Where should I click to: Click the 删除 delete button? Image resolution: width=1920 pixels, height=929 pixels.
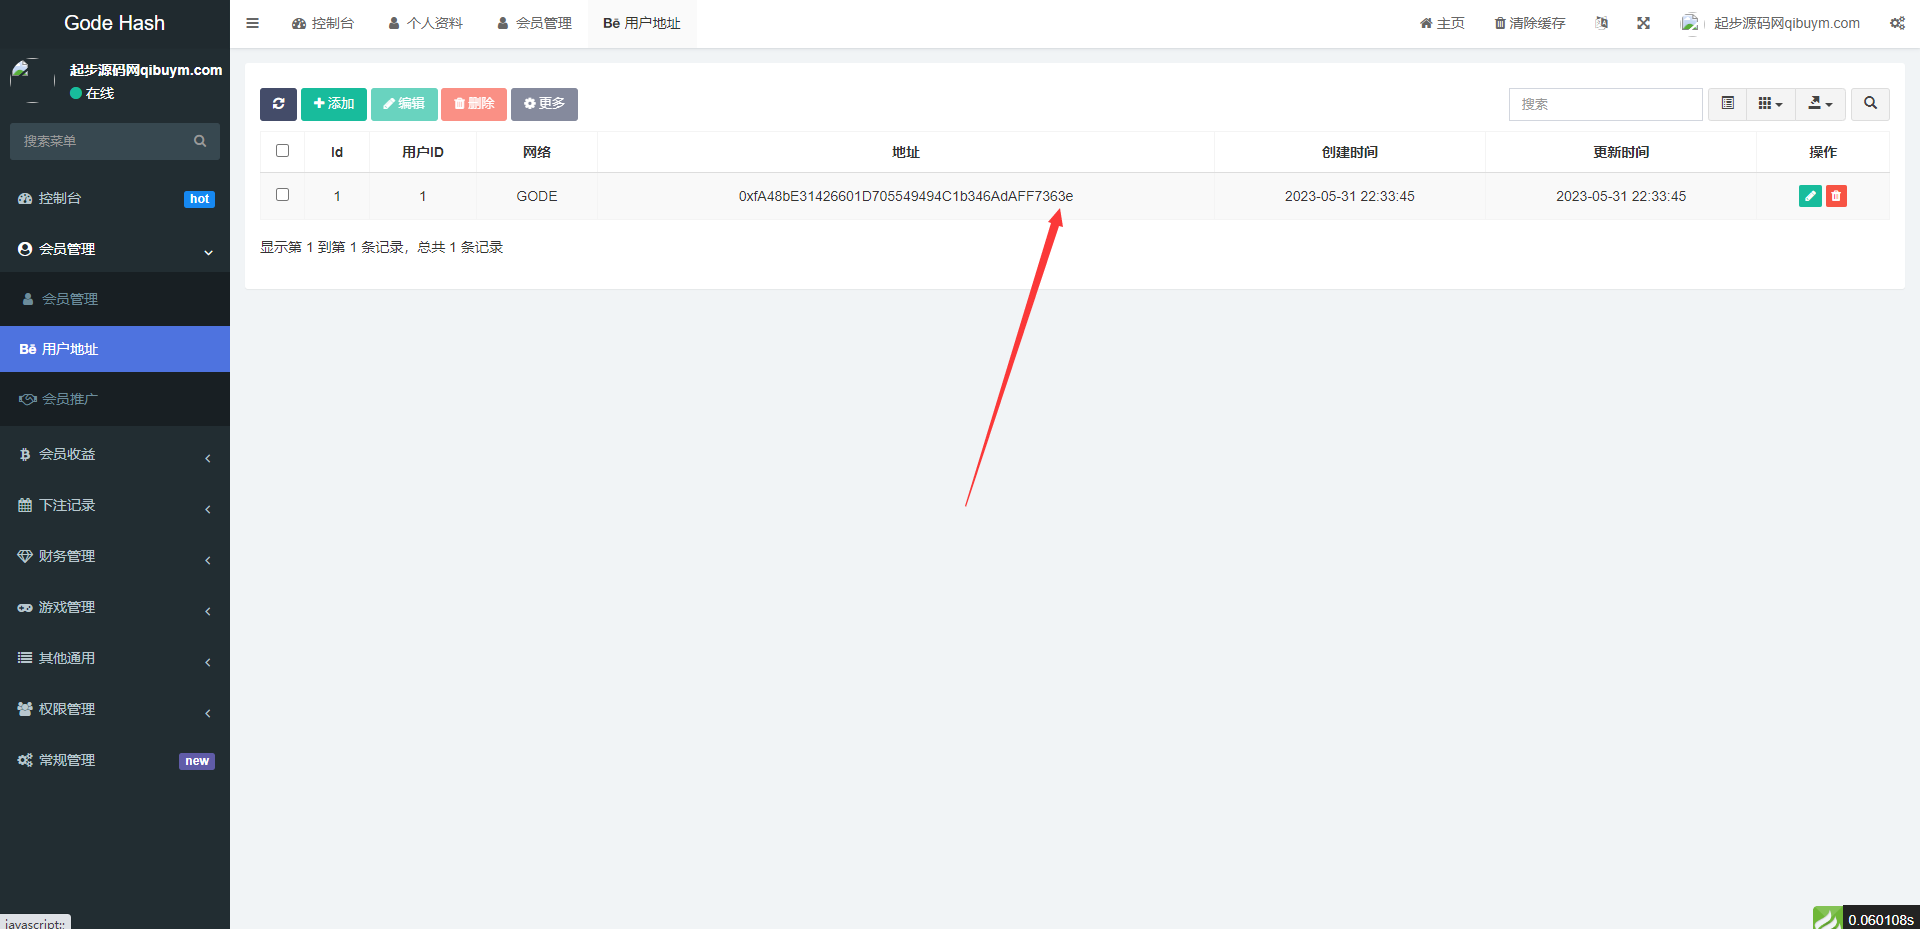point(474,104)
